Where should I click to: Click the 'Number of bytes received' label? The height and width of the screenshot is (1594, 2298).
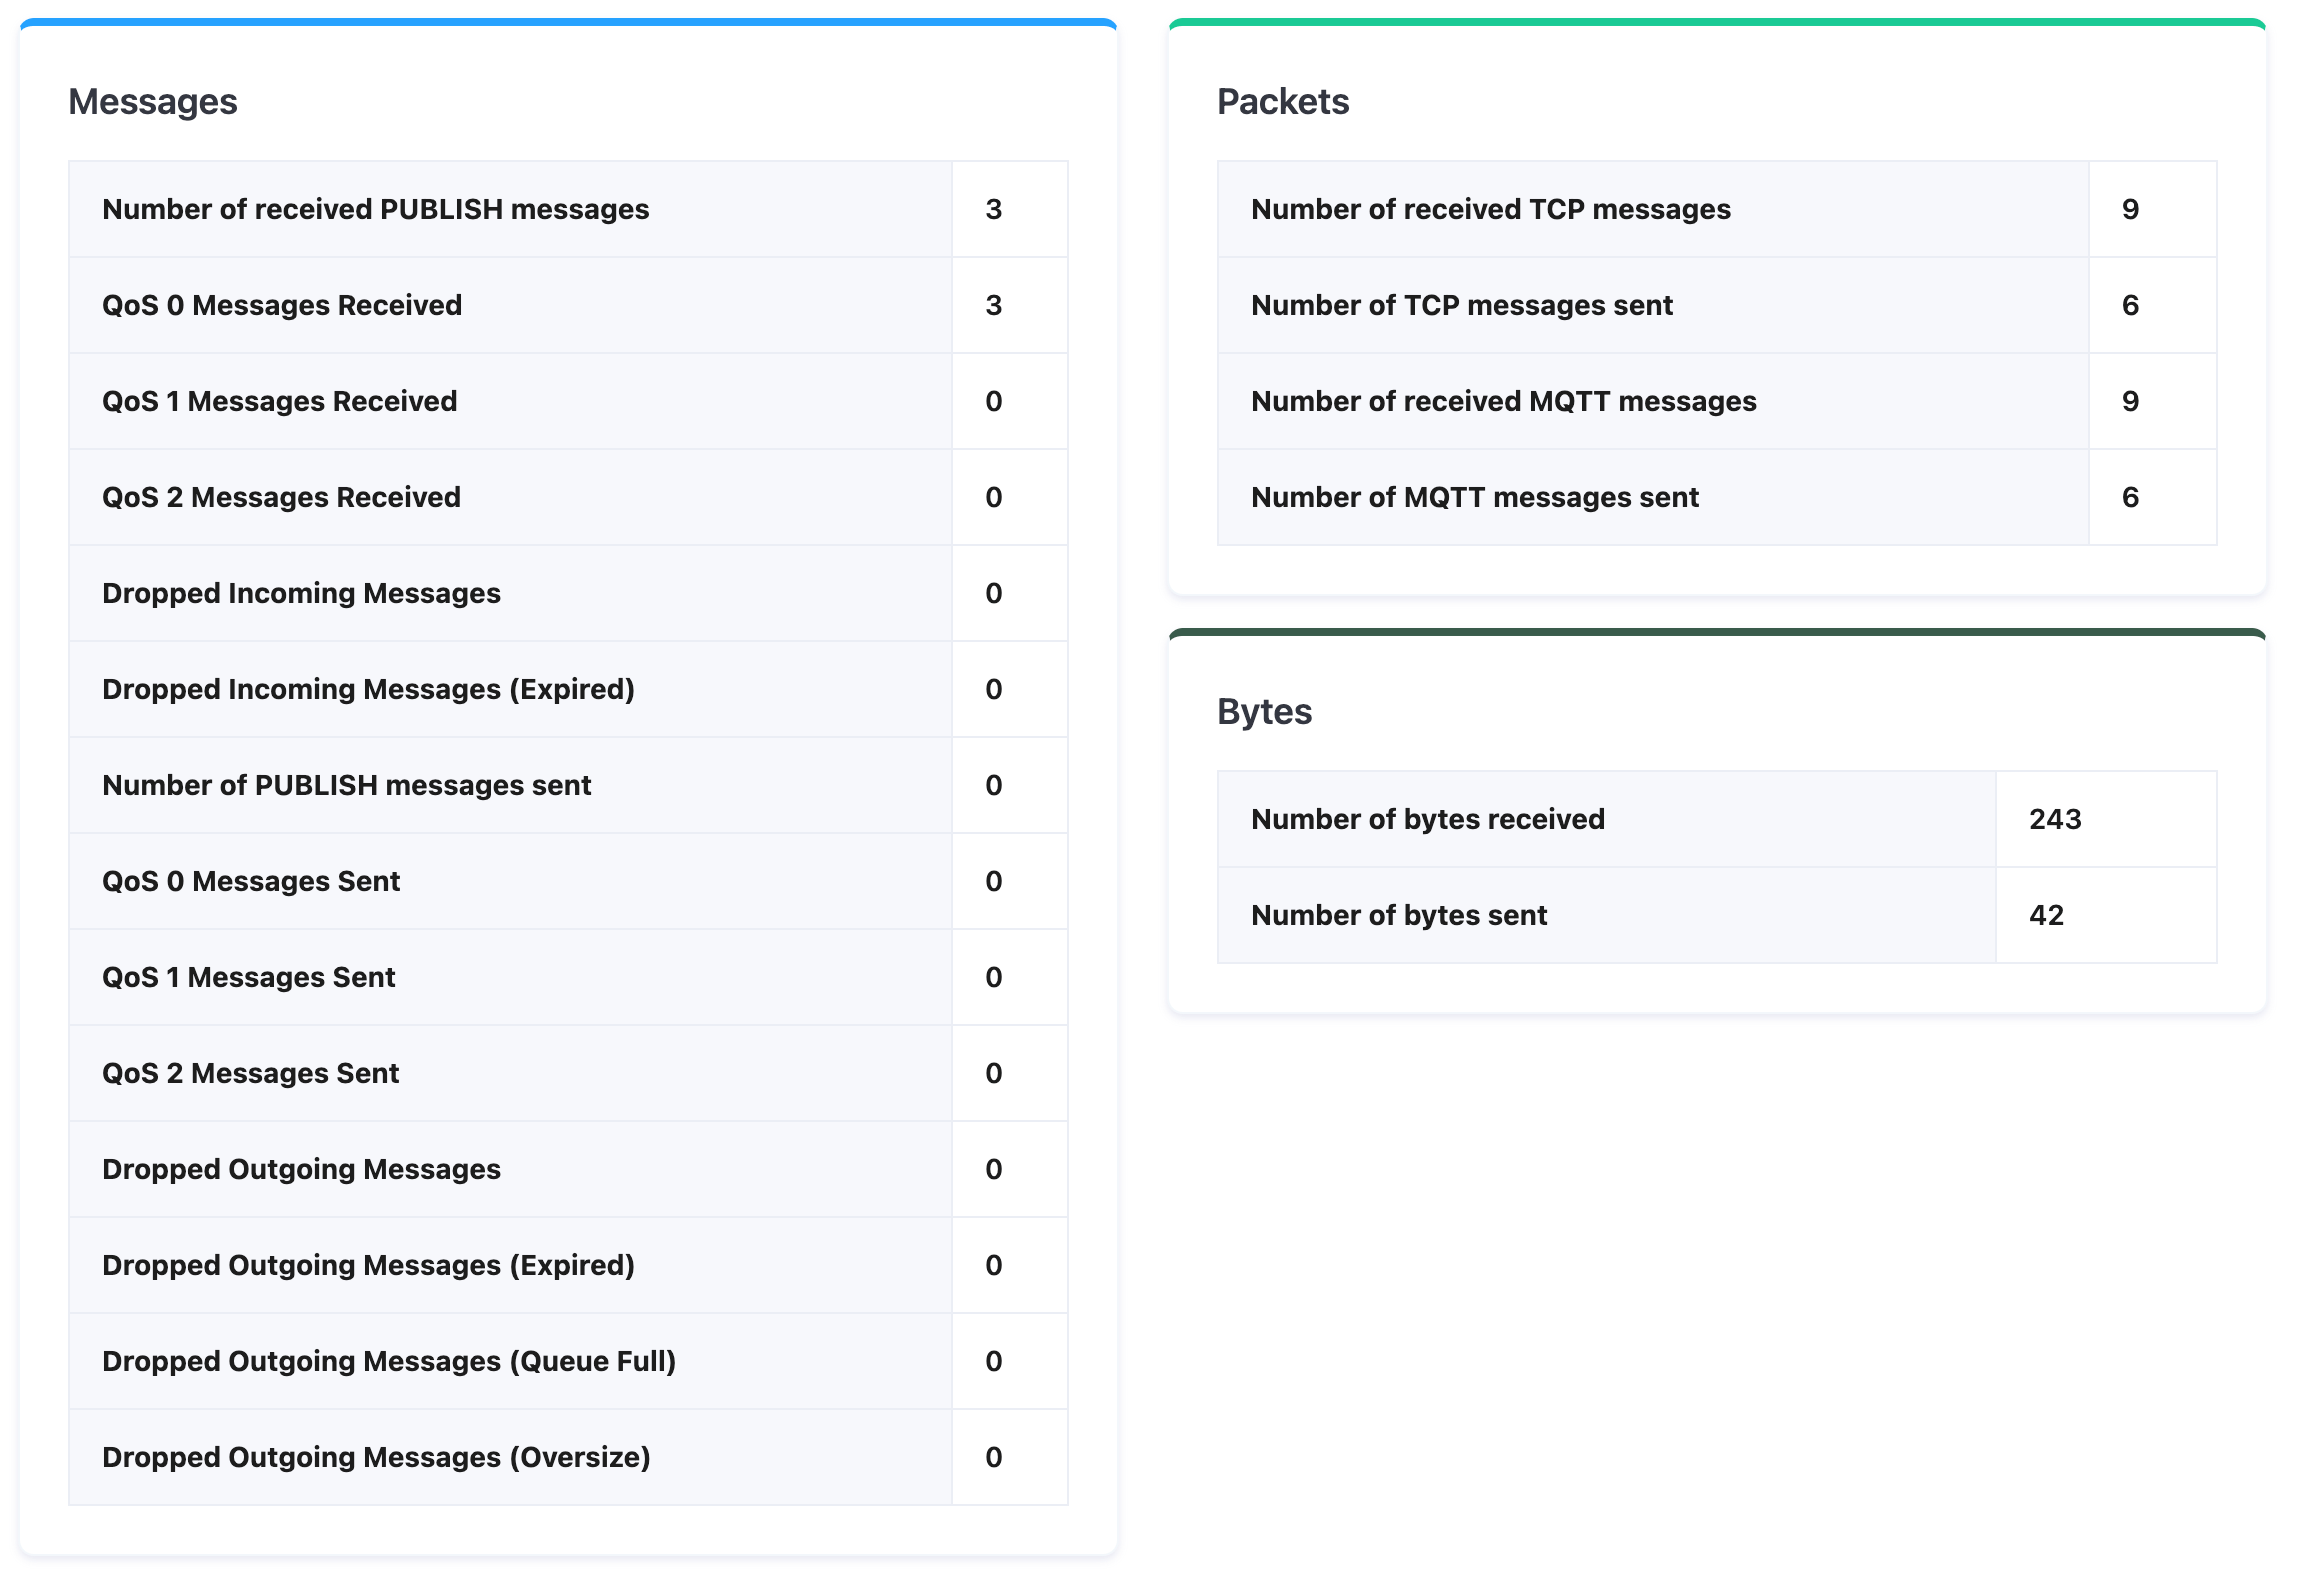click(1427, 819)
